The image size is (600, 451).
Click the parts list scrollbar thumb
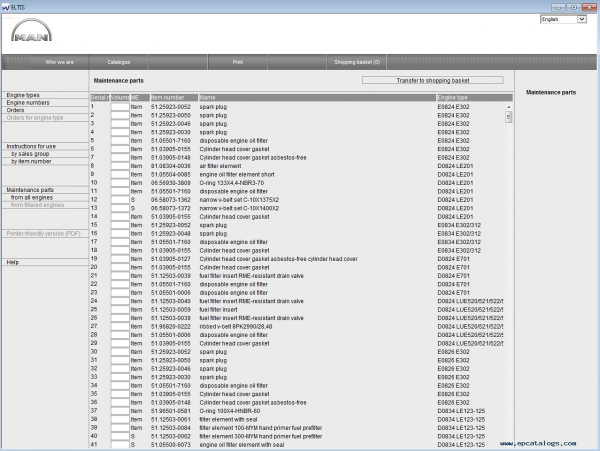509,117
